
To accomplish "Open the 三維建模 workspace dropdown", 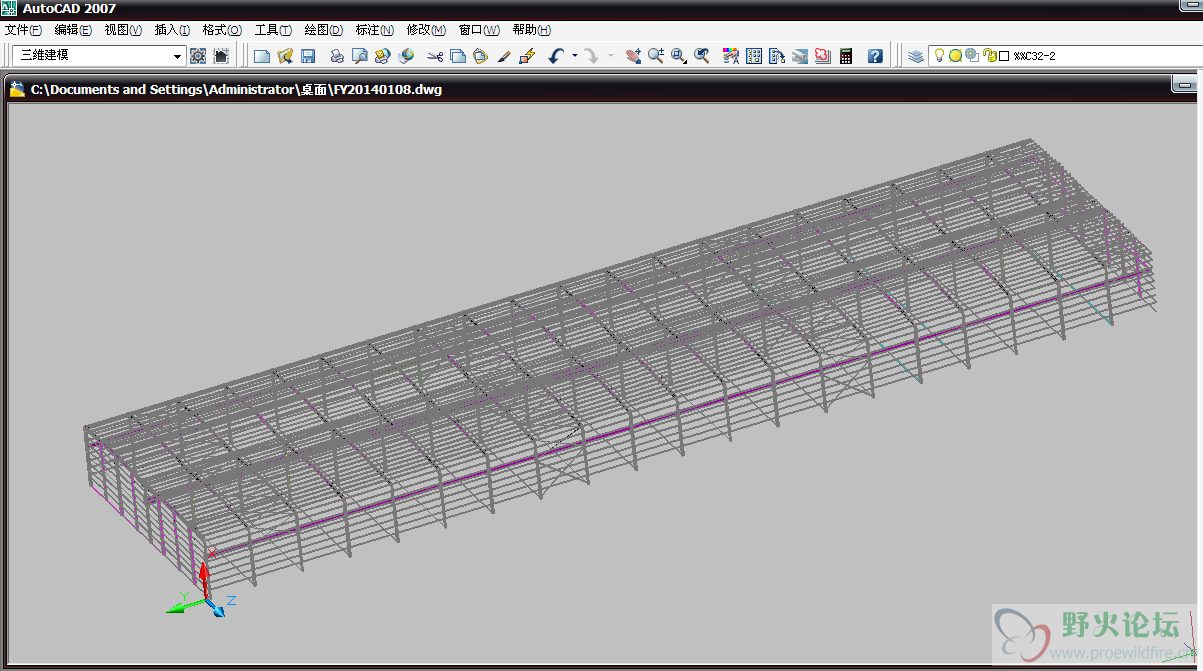I will coord(99,56).
